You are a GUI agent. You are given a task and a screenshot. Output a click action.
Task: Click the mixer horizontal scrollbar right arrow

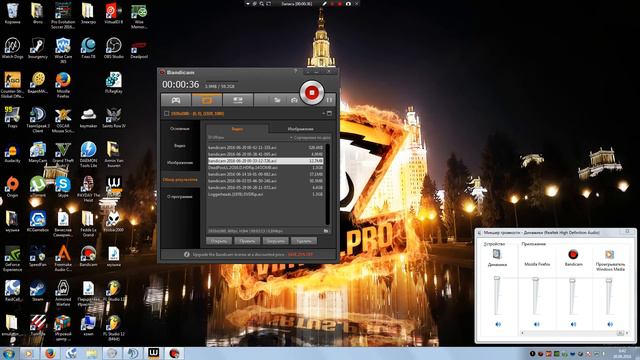pos(627,333)
